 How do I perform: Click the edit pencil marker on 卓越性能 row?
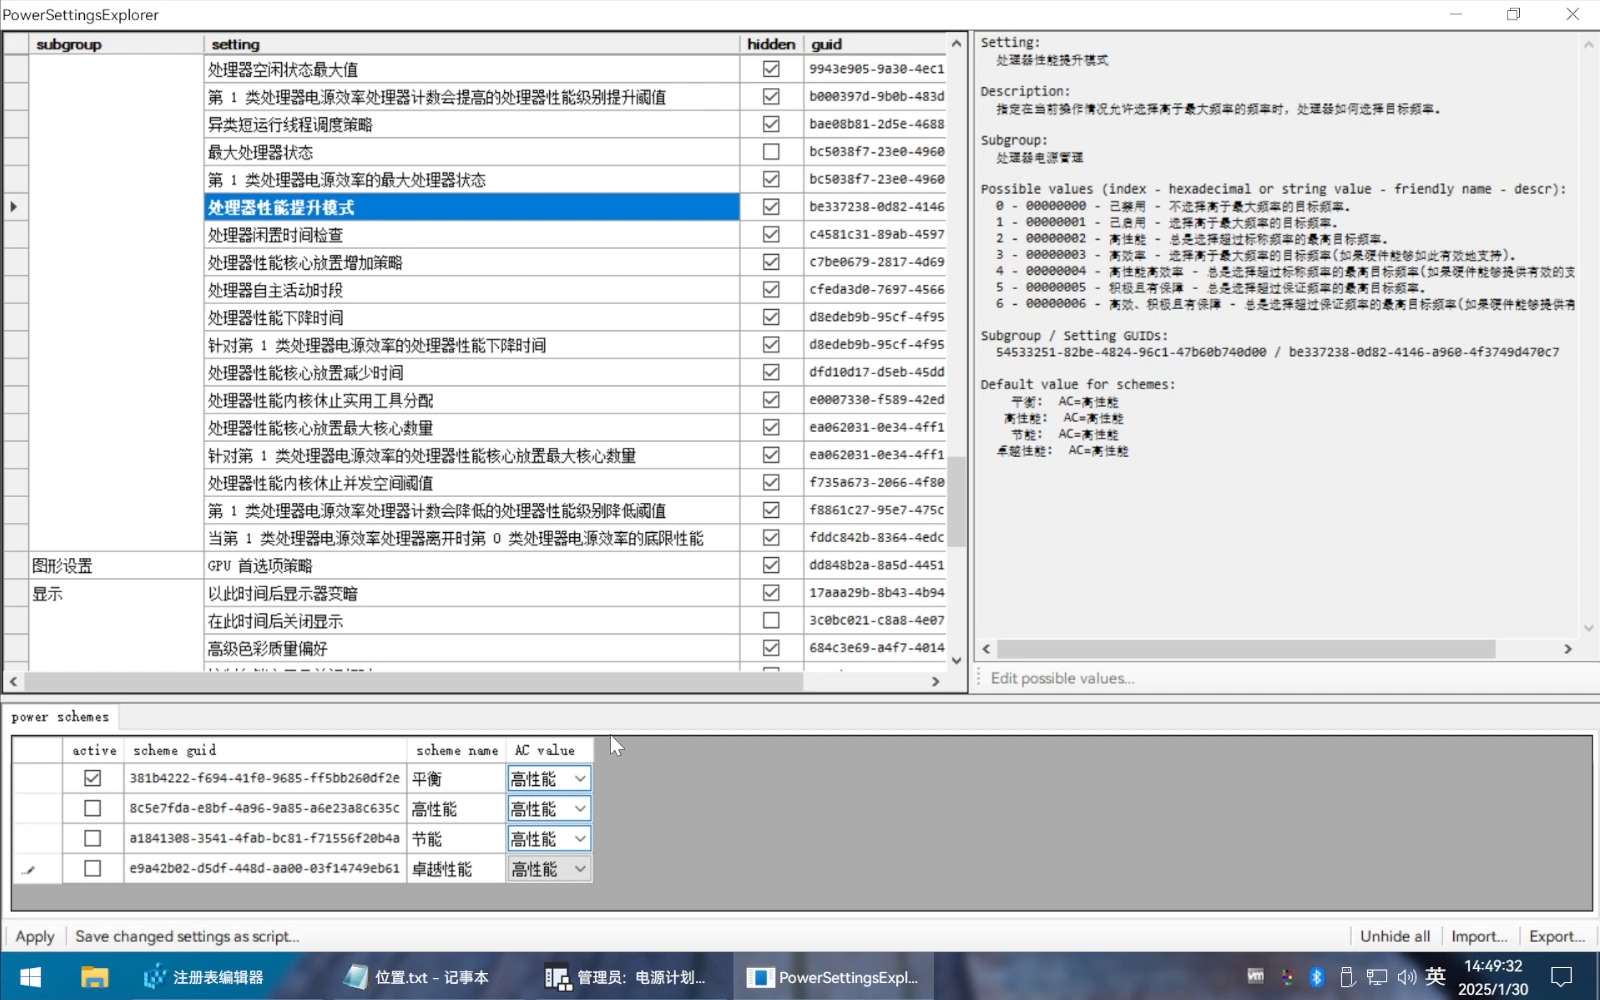[x=28, y=869]
